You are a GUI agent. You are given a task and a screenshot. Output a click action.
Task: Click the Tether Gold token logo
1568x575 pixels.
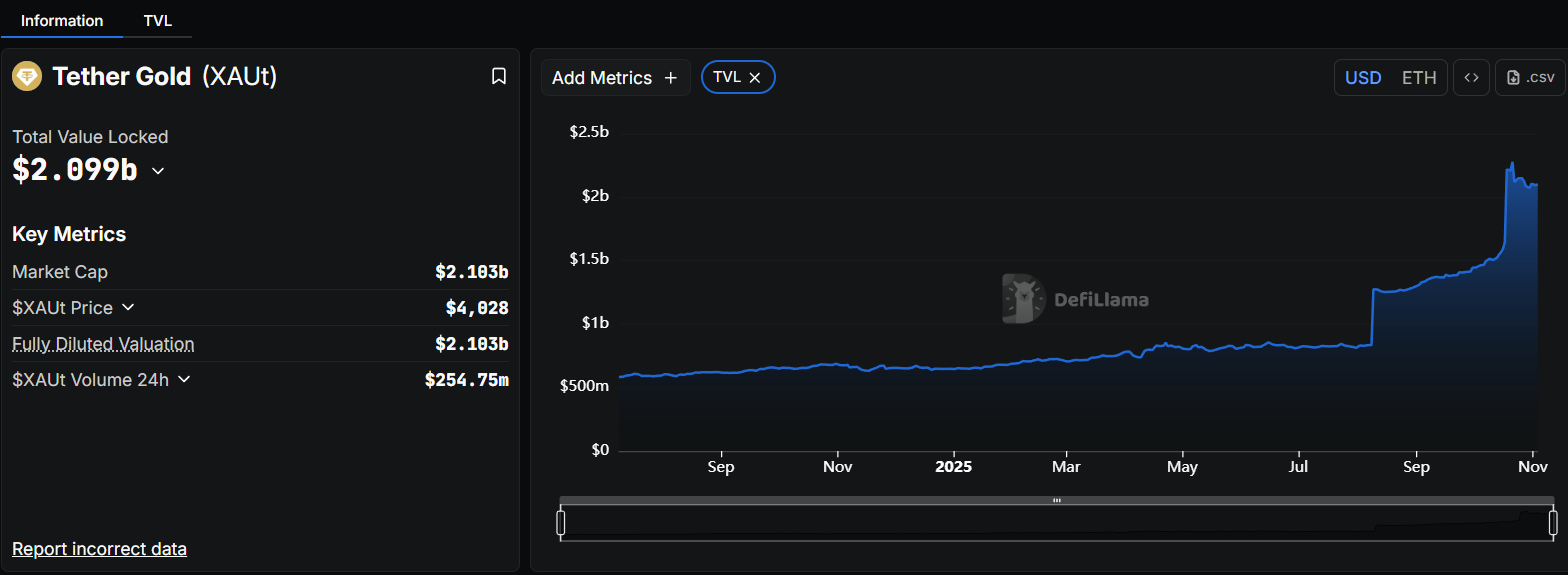click(x=26, y=76)
